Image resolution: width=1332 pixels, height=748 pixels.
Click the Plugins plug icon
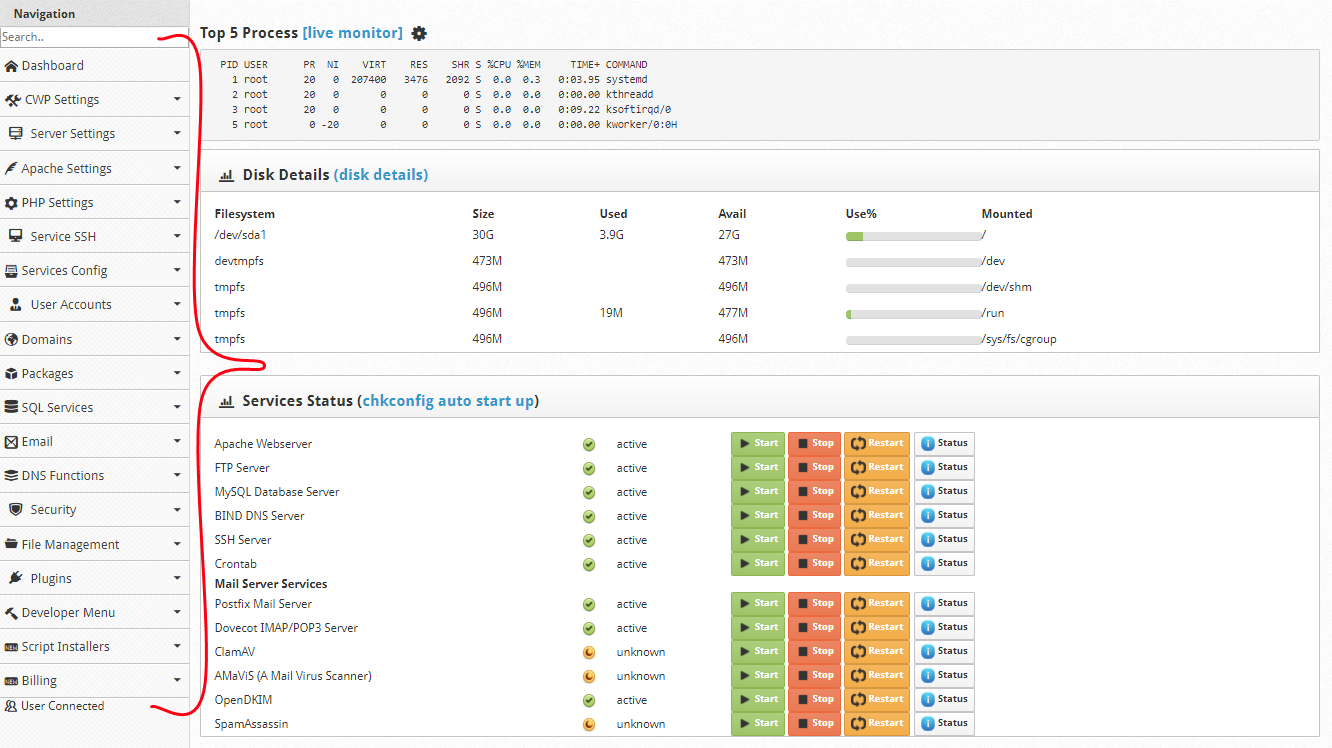click(16, 578)
